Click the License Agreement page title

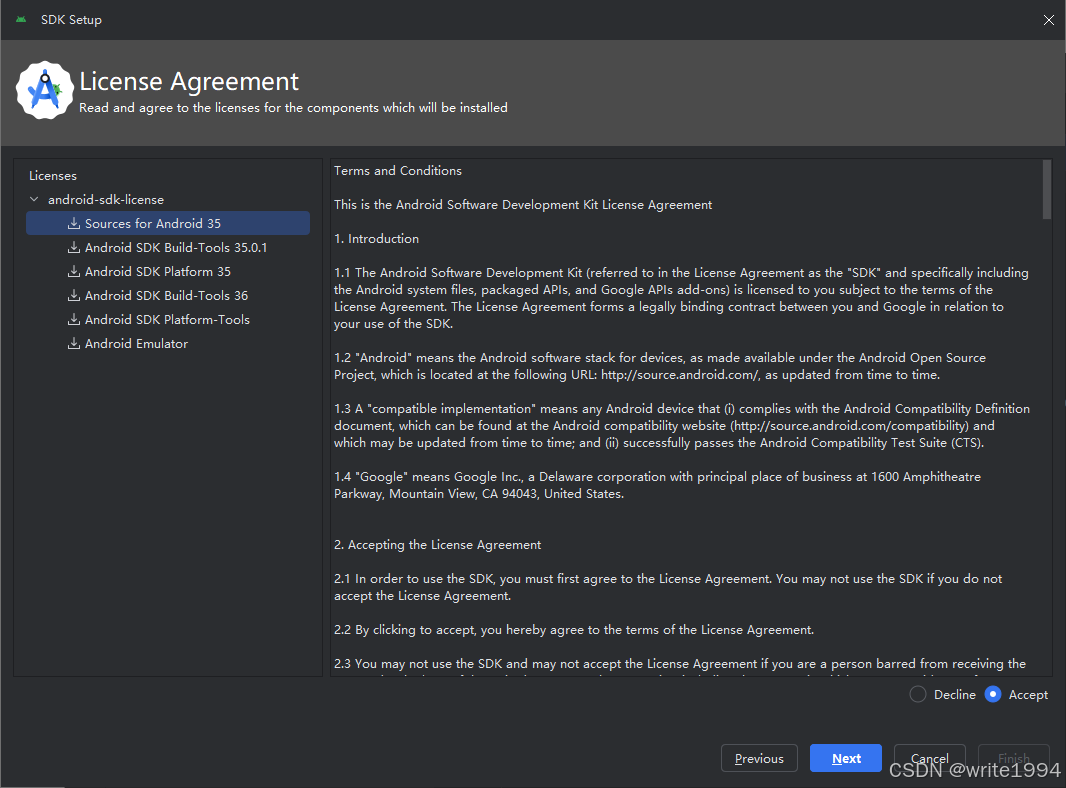189,82
